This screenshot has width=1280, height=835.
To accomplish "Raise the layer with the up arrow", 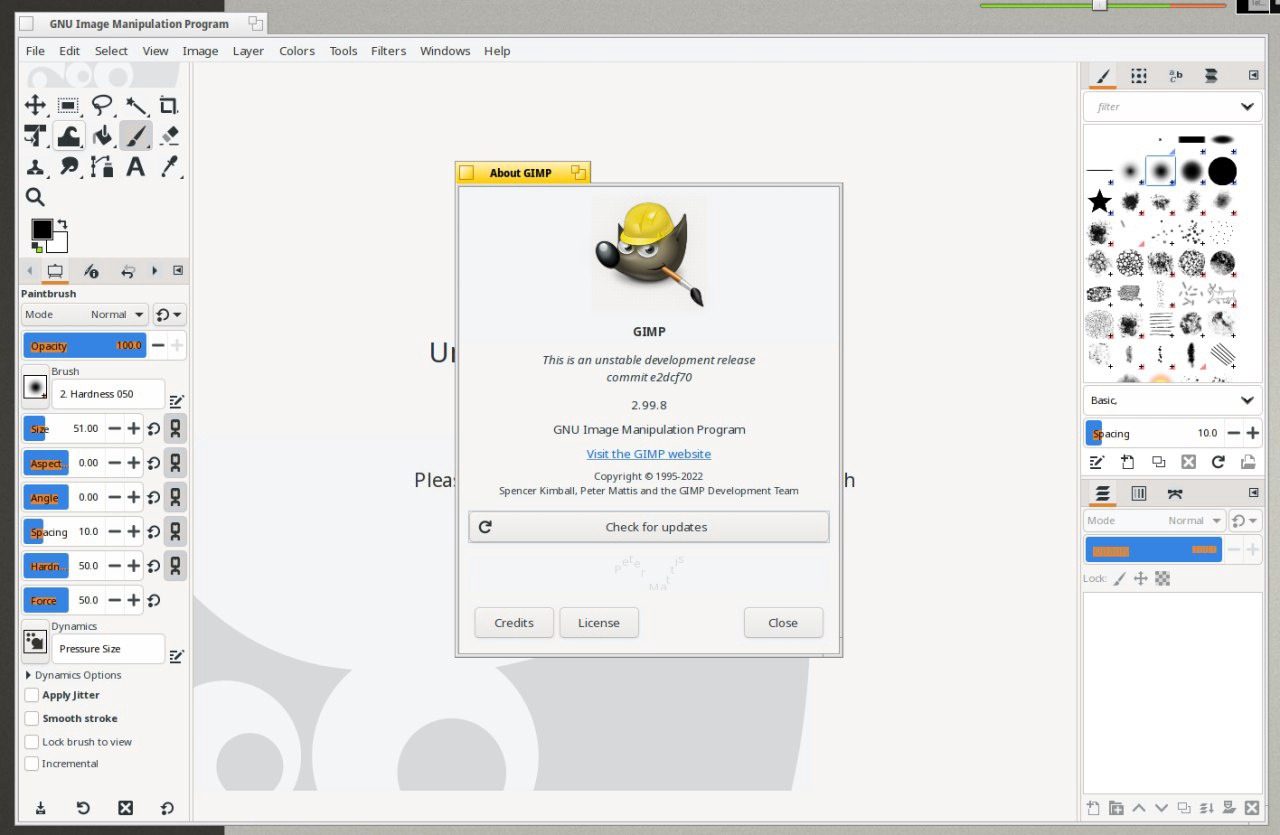I will point(1139,808).
